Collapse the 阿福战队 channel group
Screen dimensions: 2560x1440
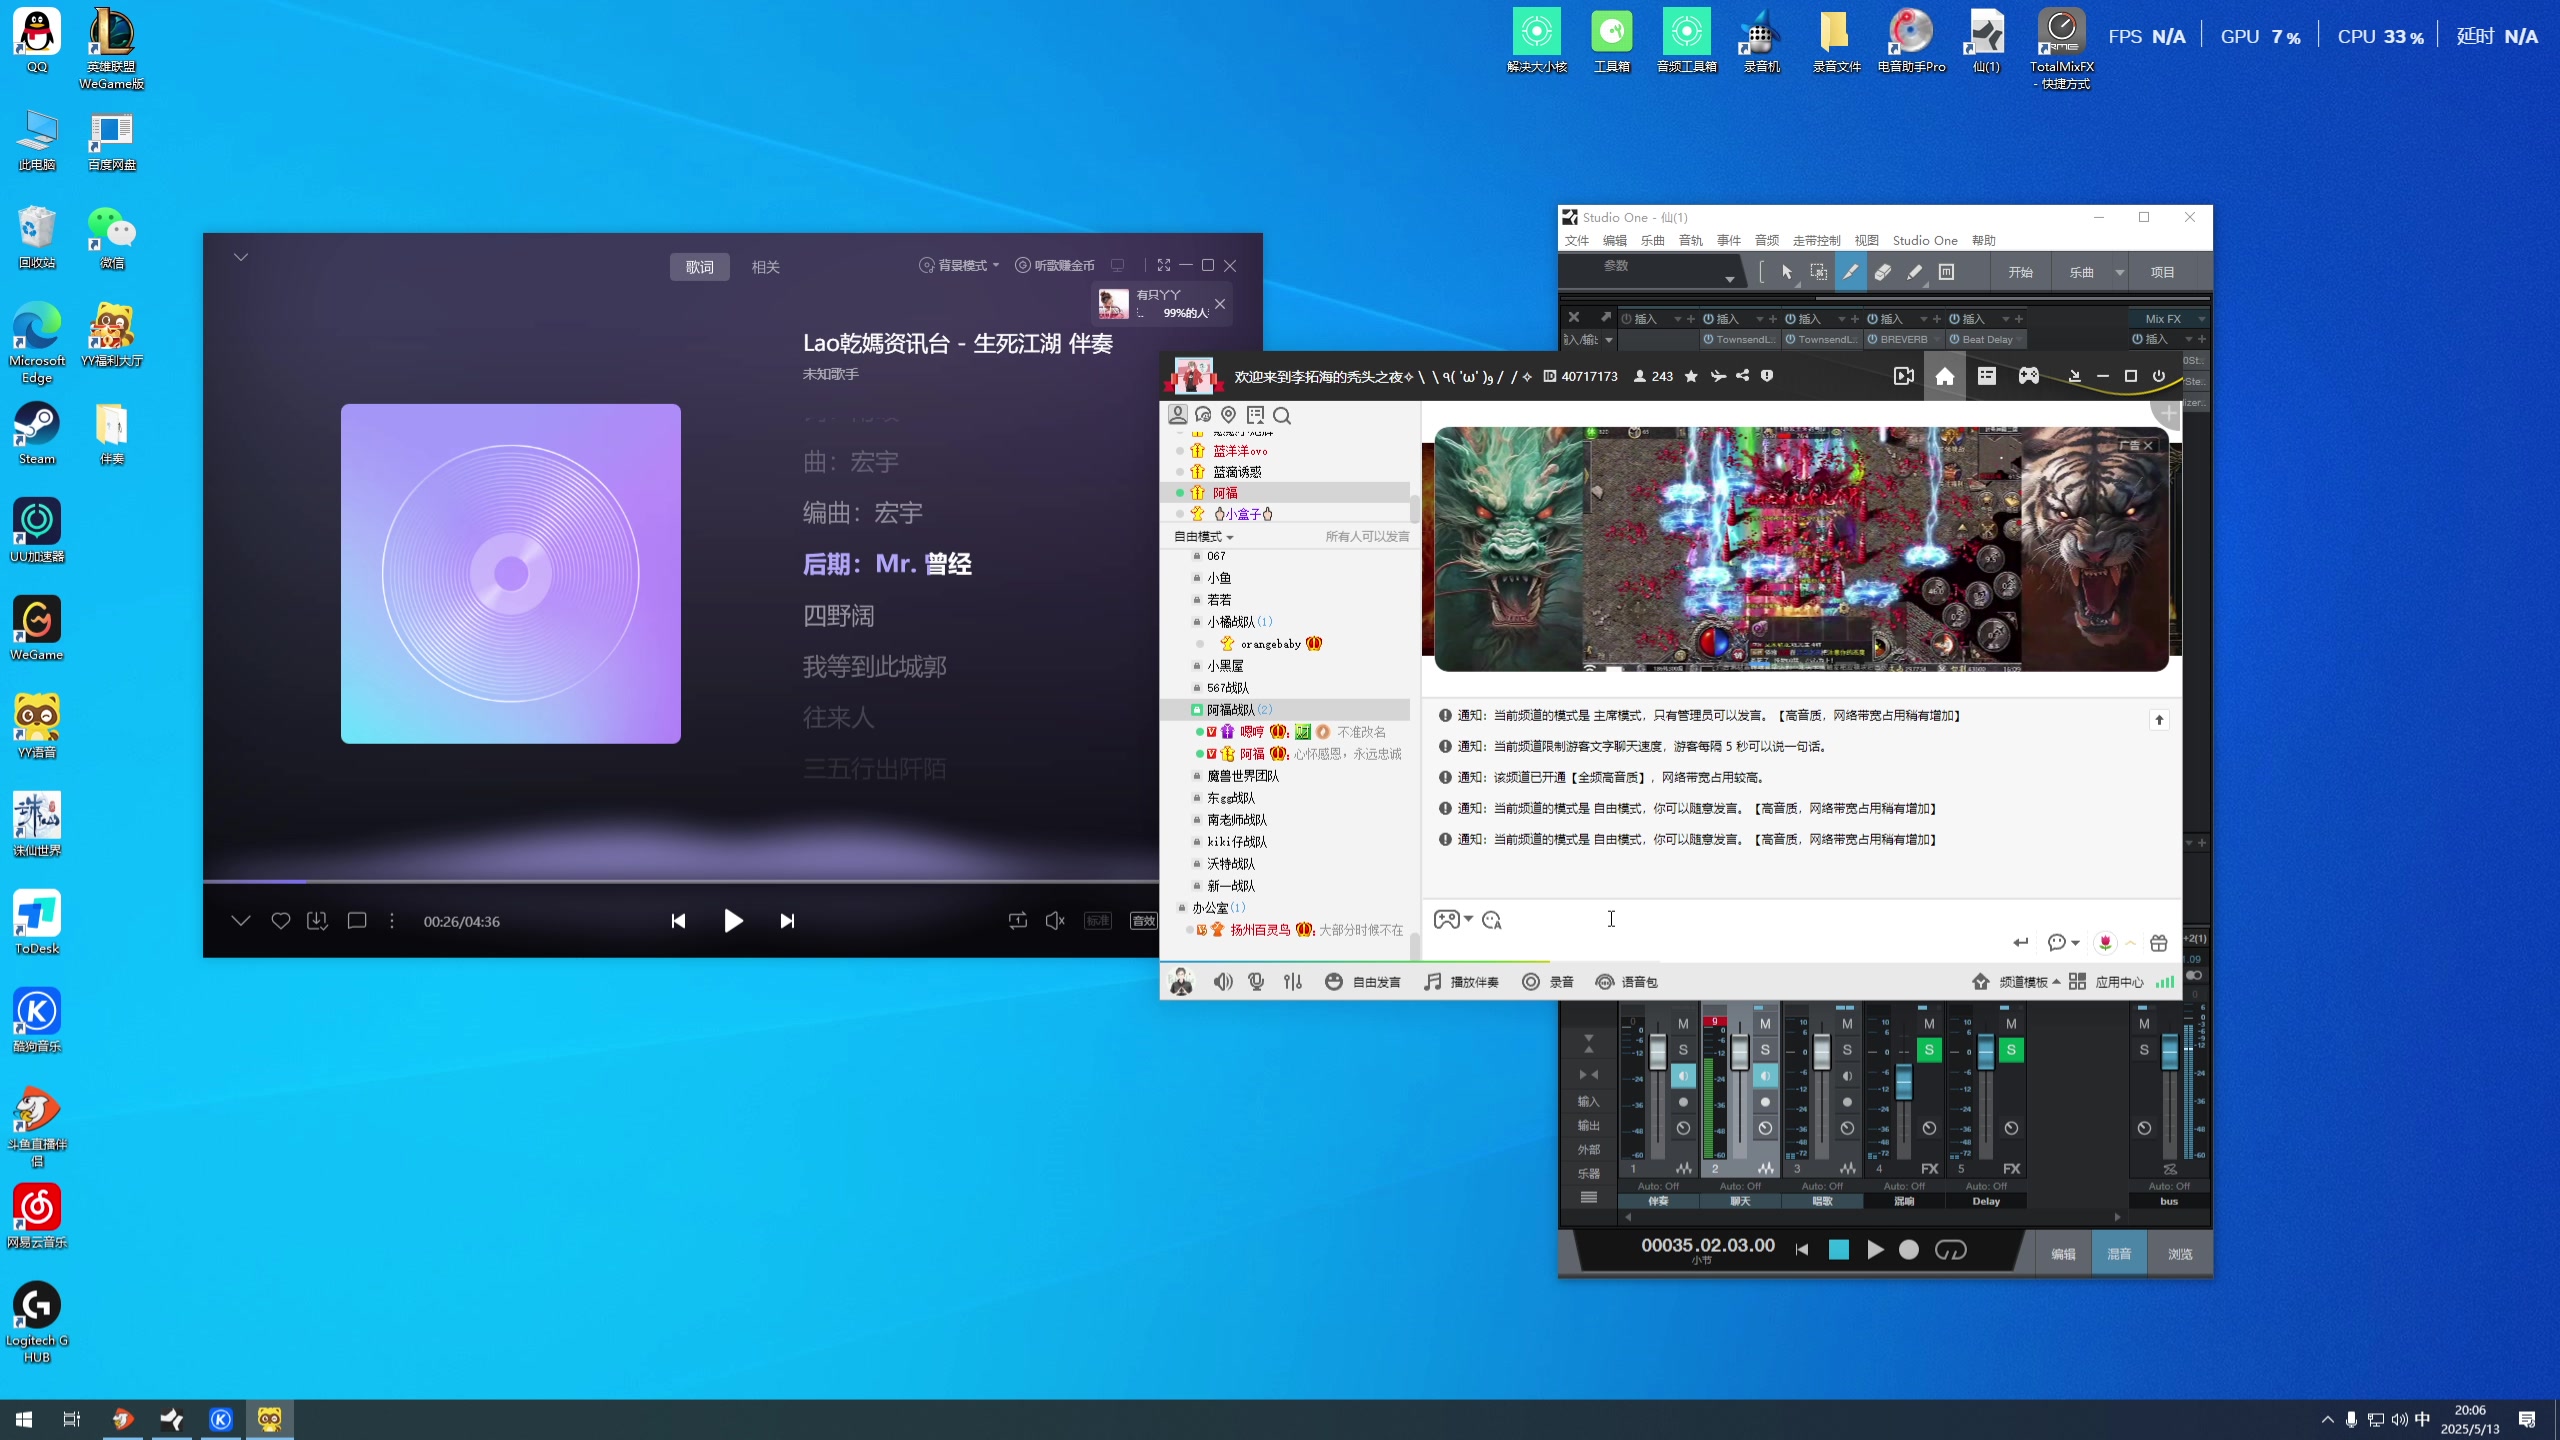[1197, 710]
